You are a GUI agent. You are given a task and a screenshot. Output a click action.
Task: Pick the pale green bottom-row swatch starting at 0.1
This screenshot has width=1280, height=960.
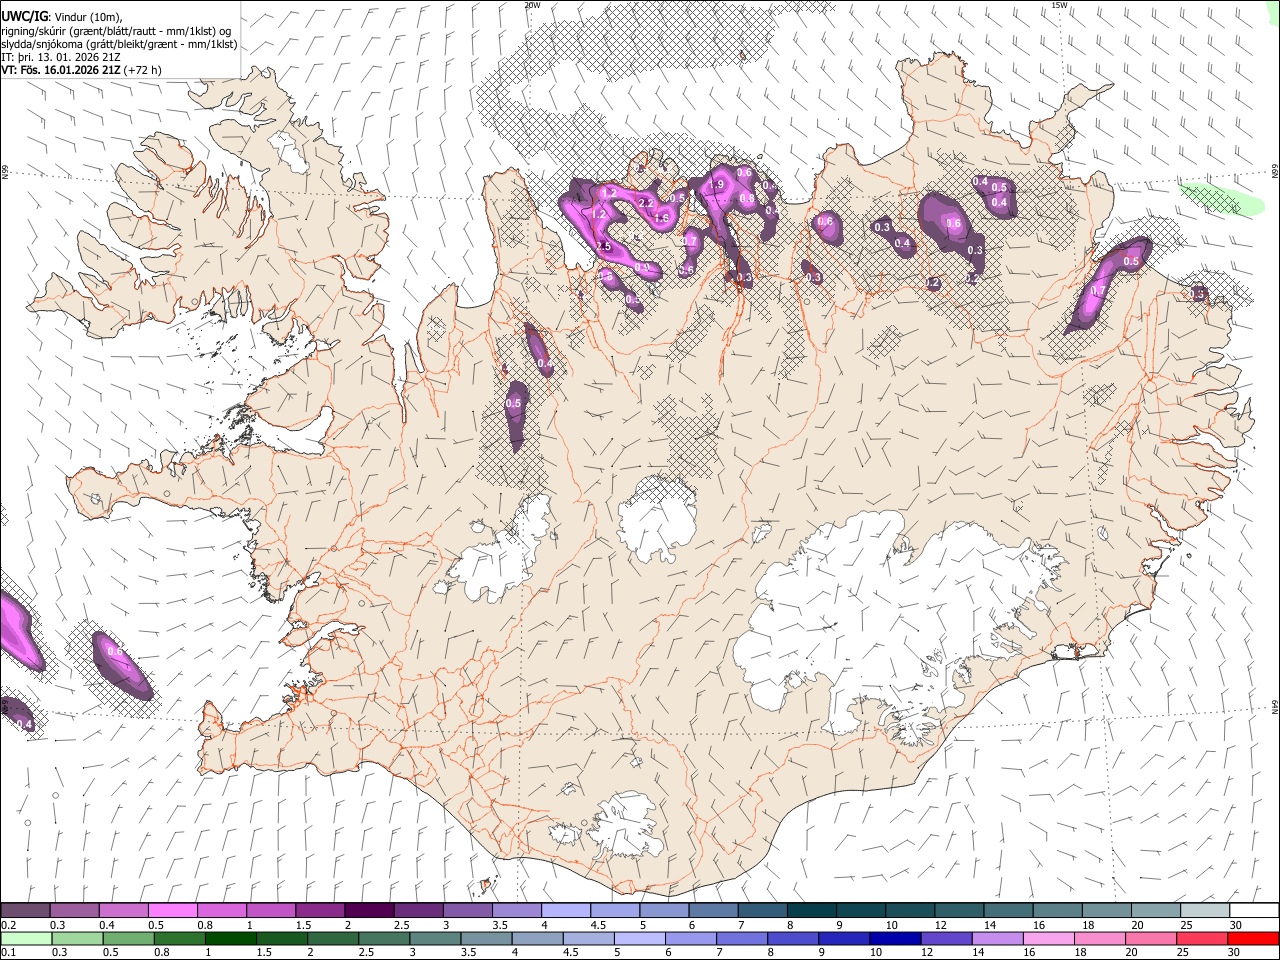tap(25, 939)
